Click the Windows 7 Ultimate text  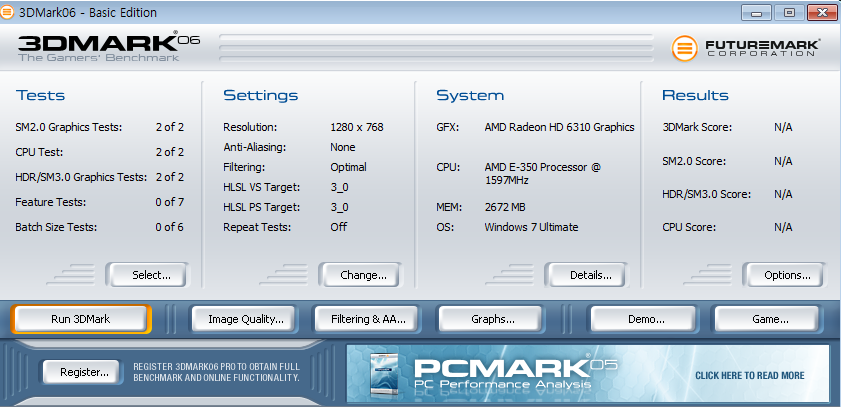tap(531, 227)
